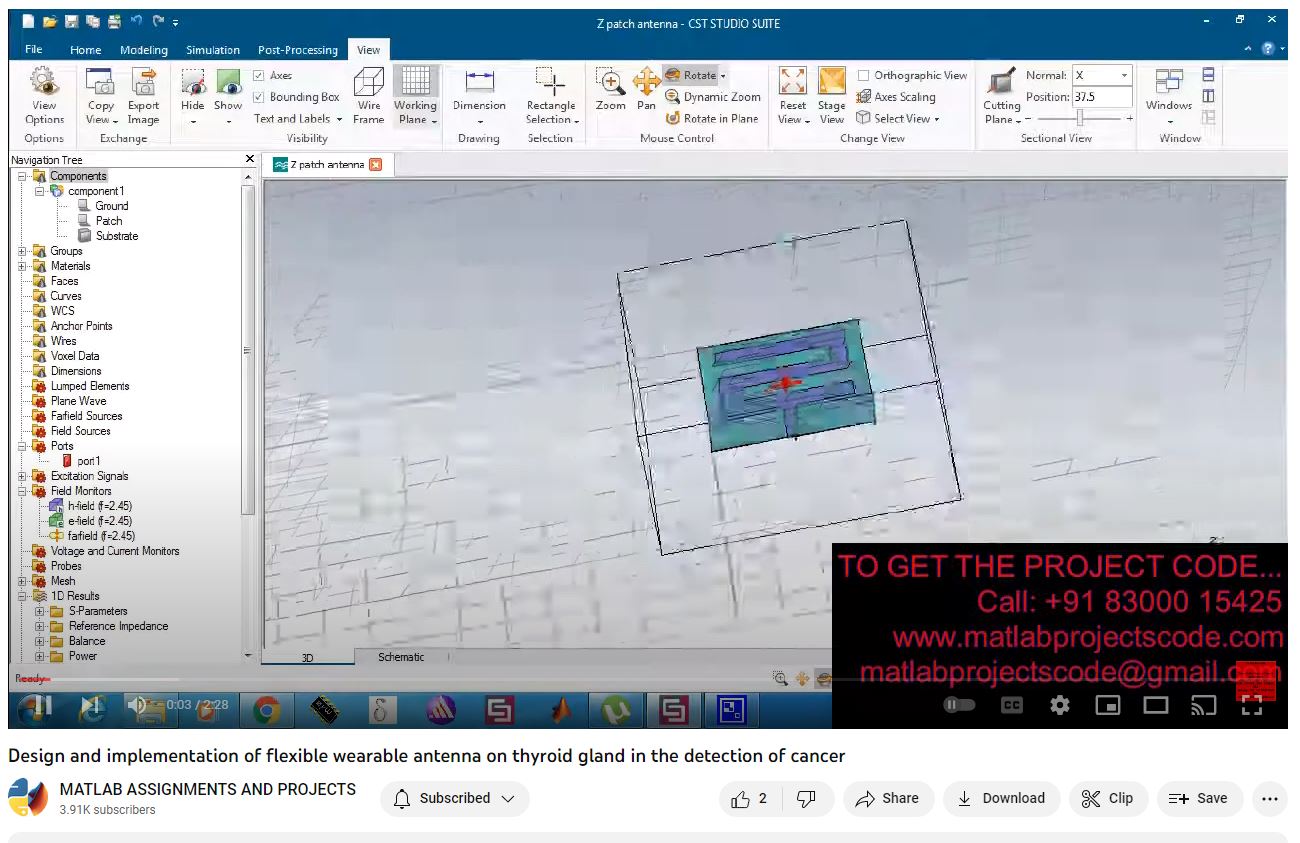The height and width of the screenshot is (843, 1300).
Task: Open View Options gear icon
Action: tap(44, 84)
